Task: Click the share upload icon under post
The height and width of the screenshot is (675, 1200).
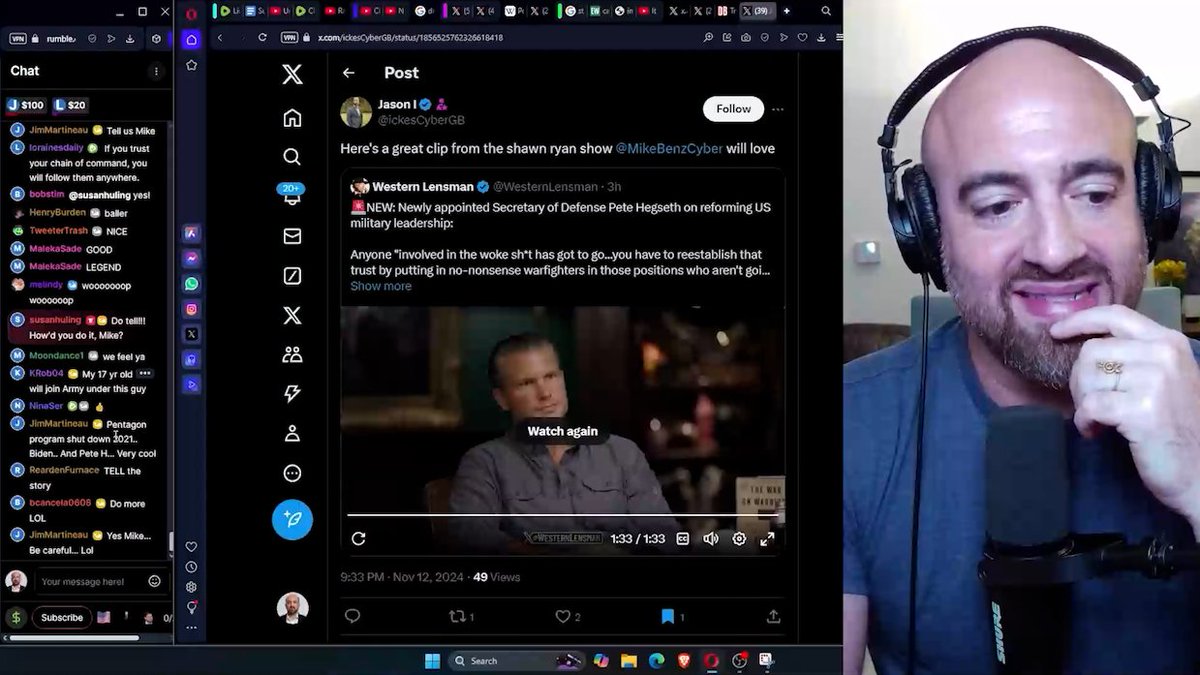Action: click(773, 617)
